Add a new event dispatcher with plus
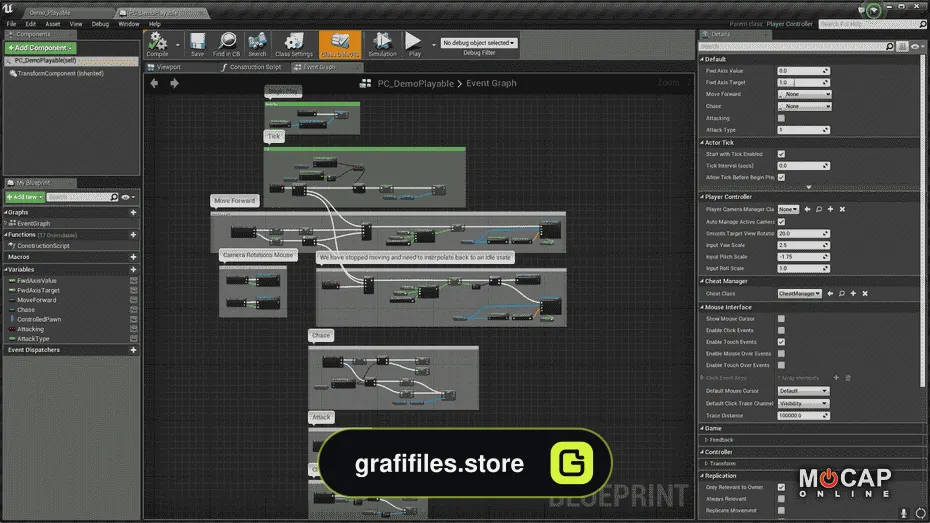Screen dimensions: 930x523 click(133, 350)
